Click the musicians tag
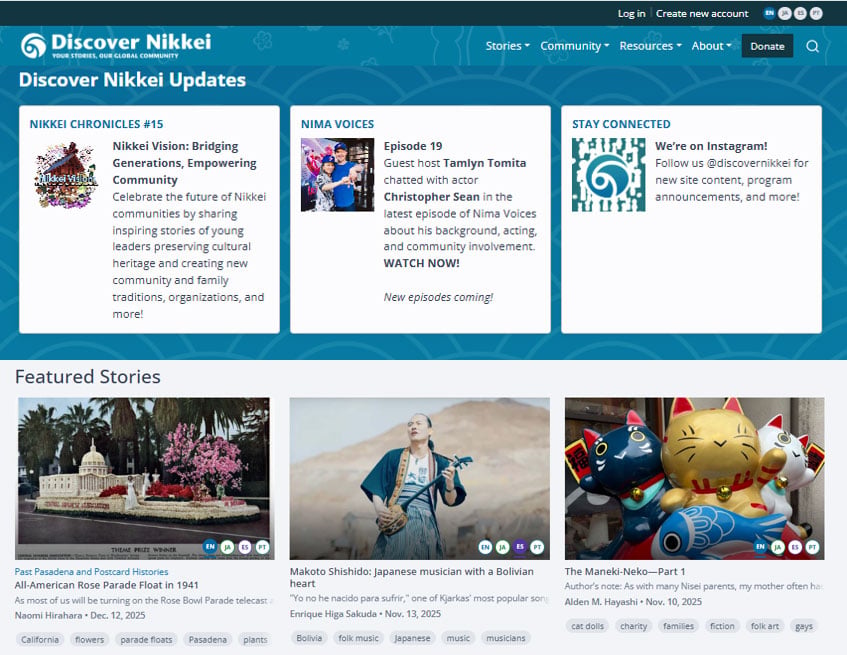847x655 pixels. pos(506,638)
